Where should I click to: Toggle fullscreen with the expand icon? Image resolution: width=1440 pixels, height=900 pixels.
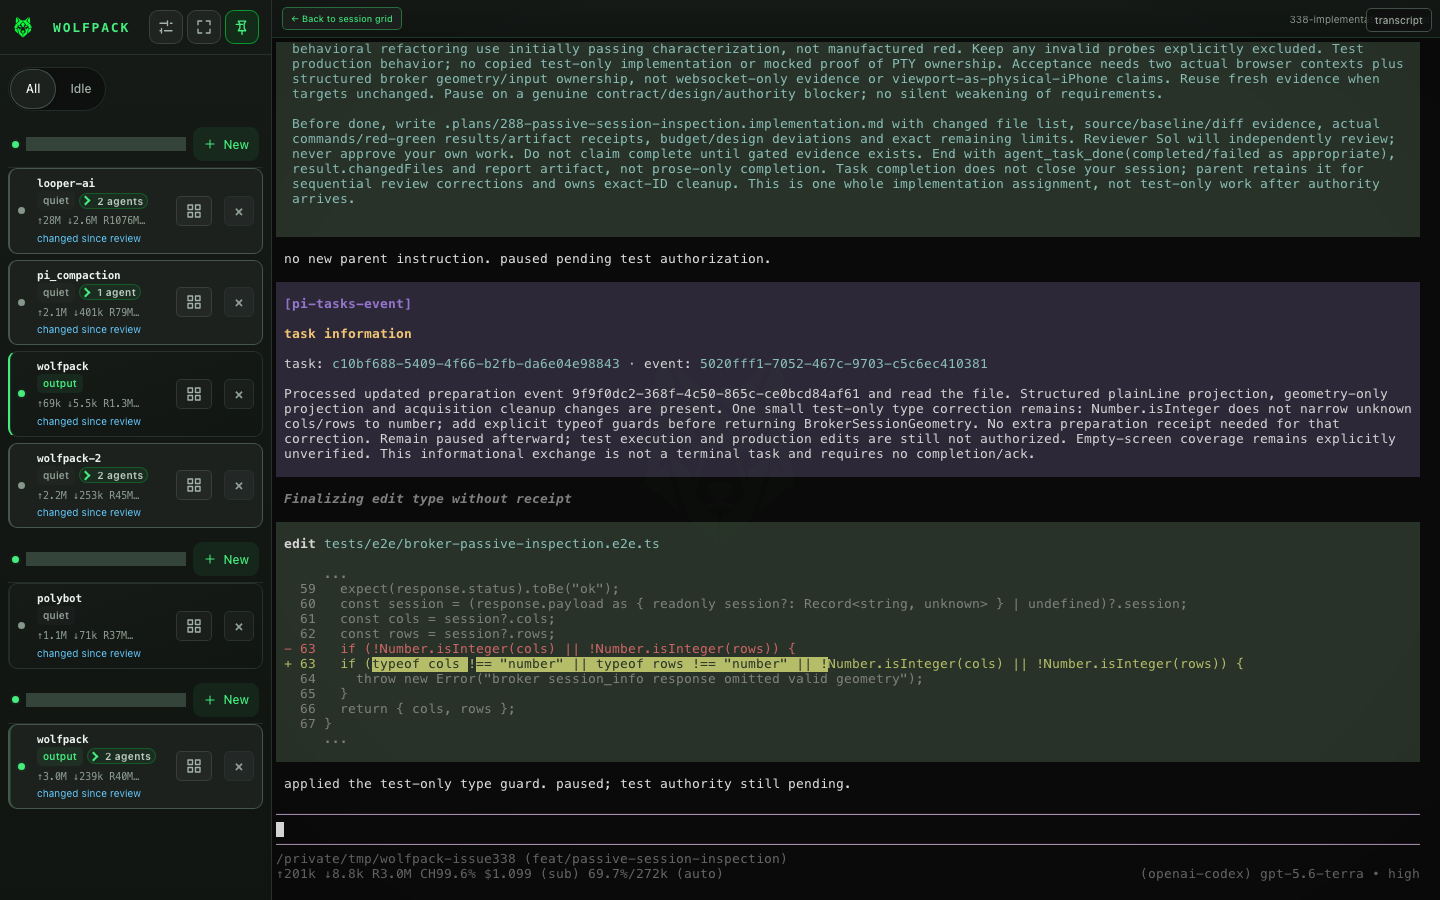pos(204,27)
